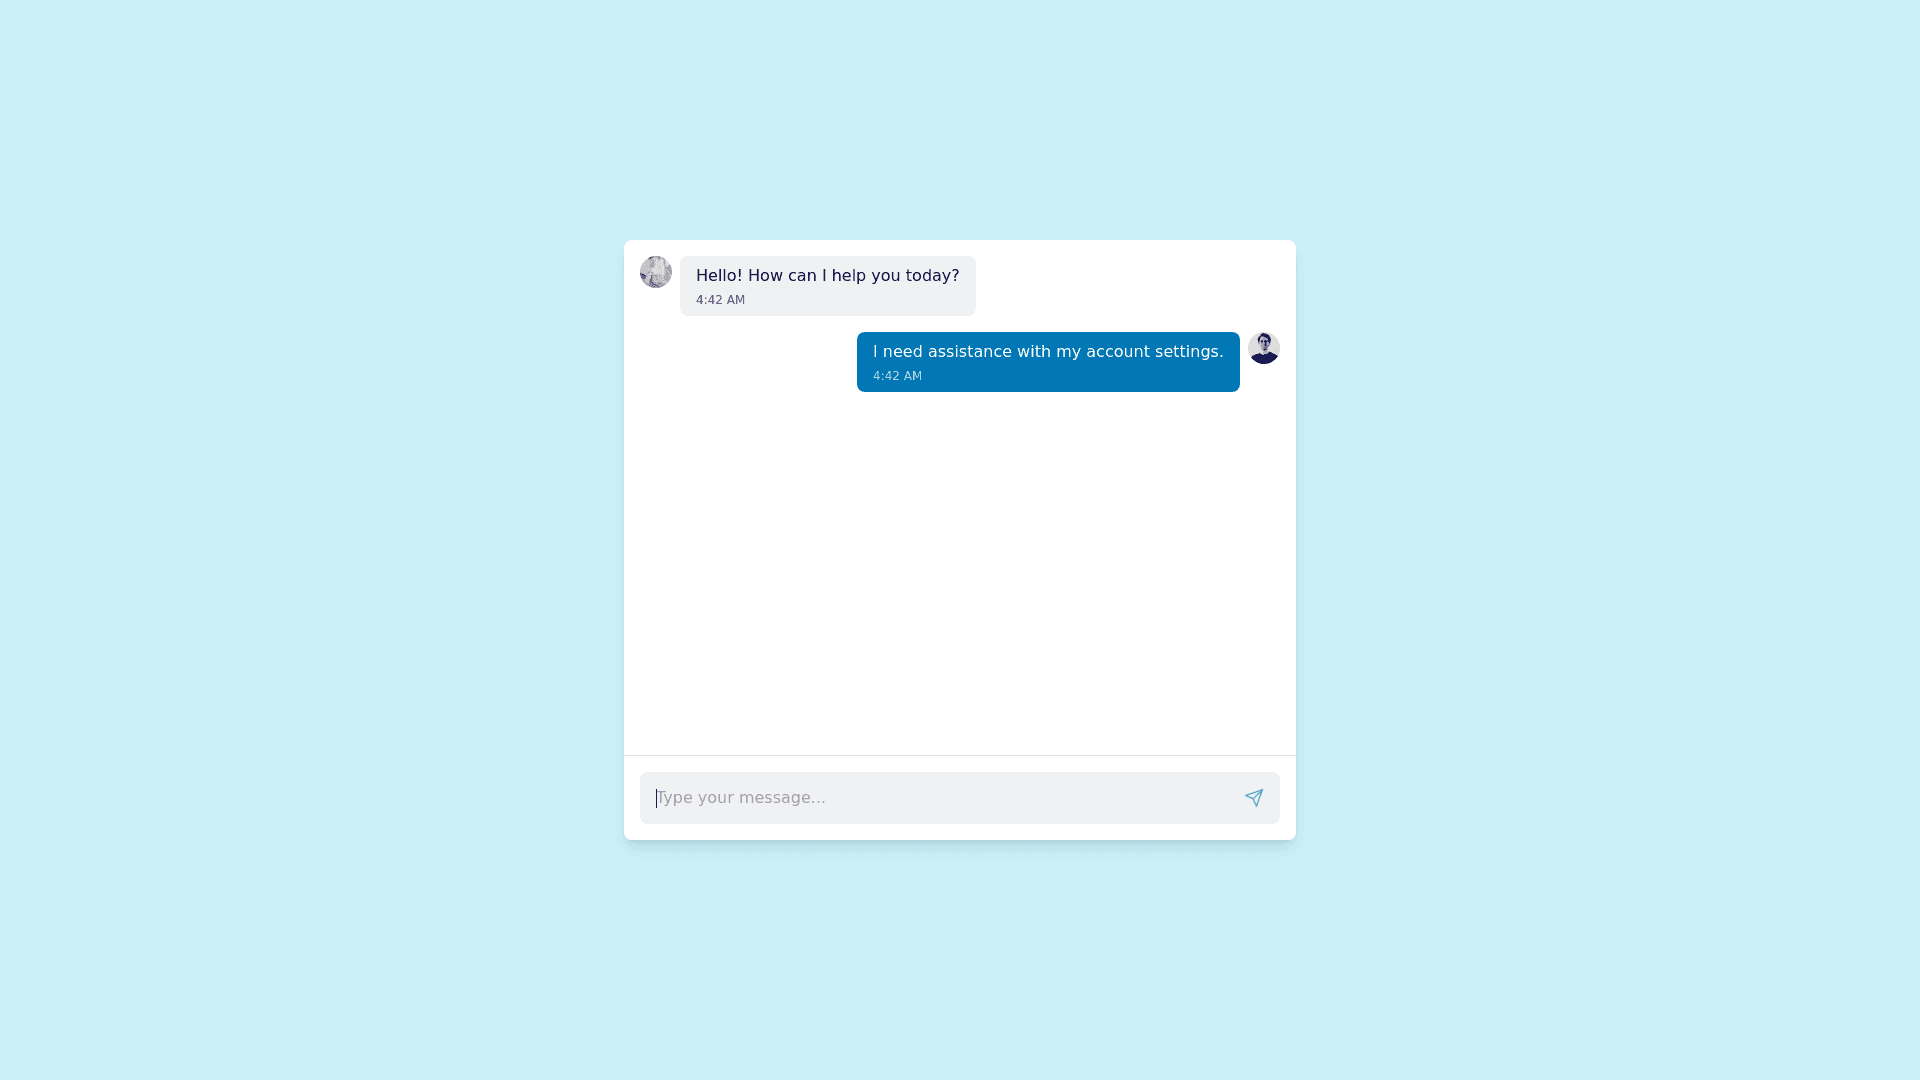Click the 4:42 AM timestamp in blue bubble

click(x=897, y=376)
